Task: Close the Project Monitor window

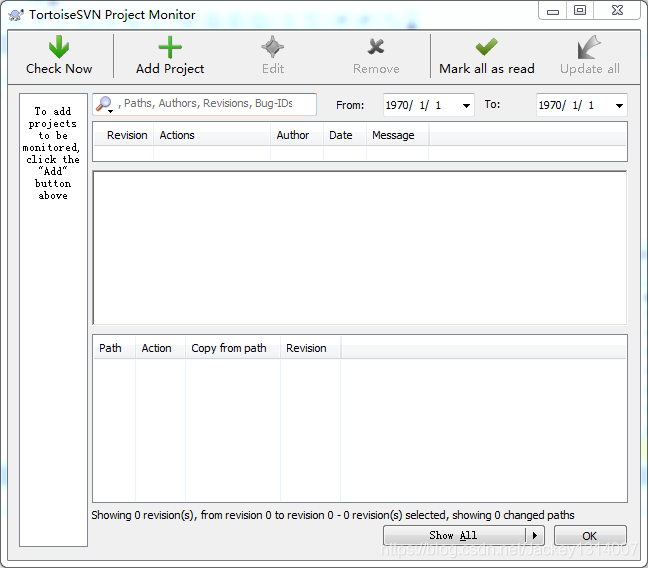Action: [x=617, y=10]
